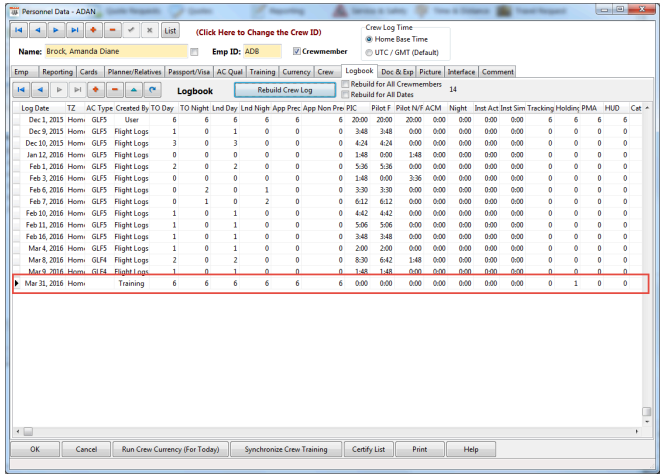Screen dimensions: 661x476
Task: Go to first personnel record in top toolbar
Action: [x=19, y=30]
